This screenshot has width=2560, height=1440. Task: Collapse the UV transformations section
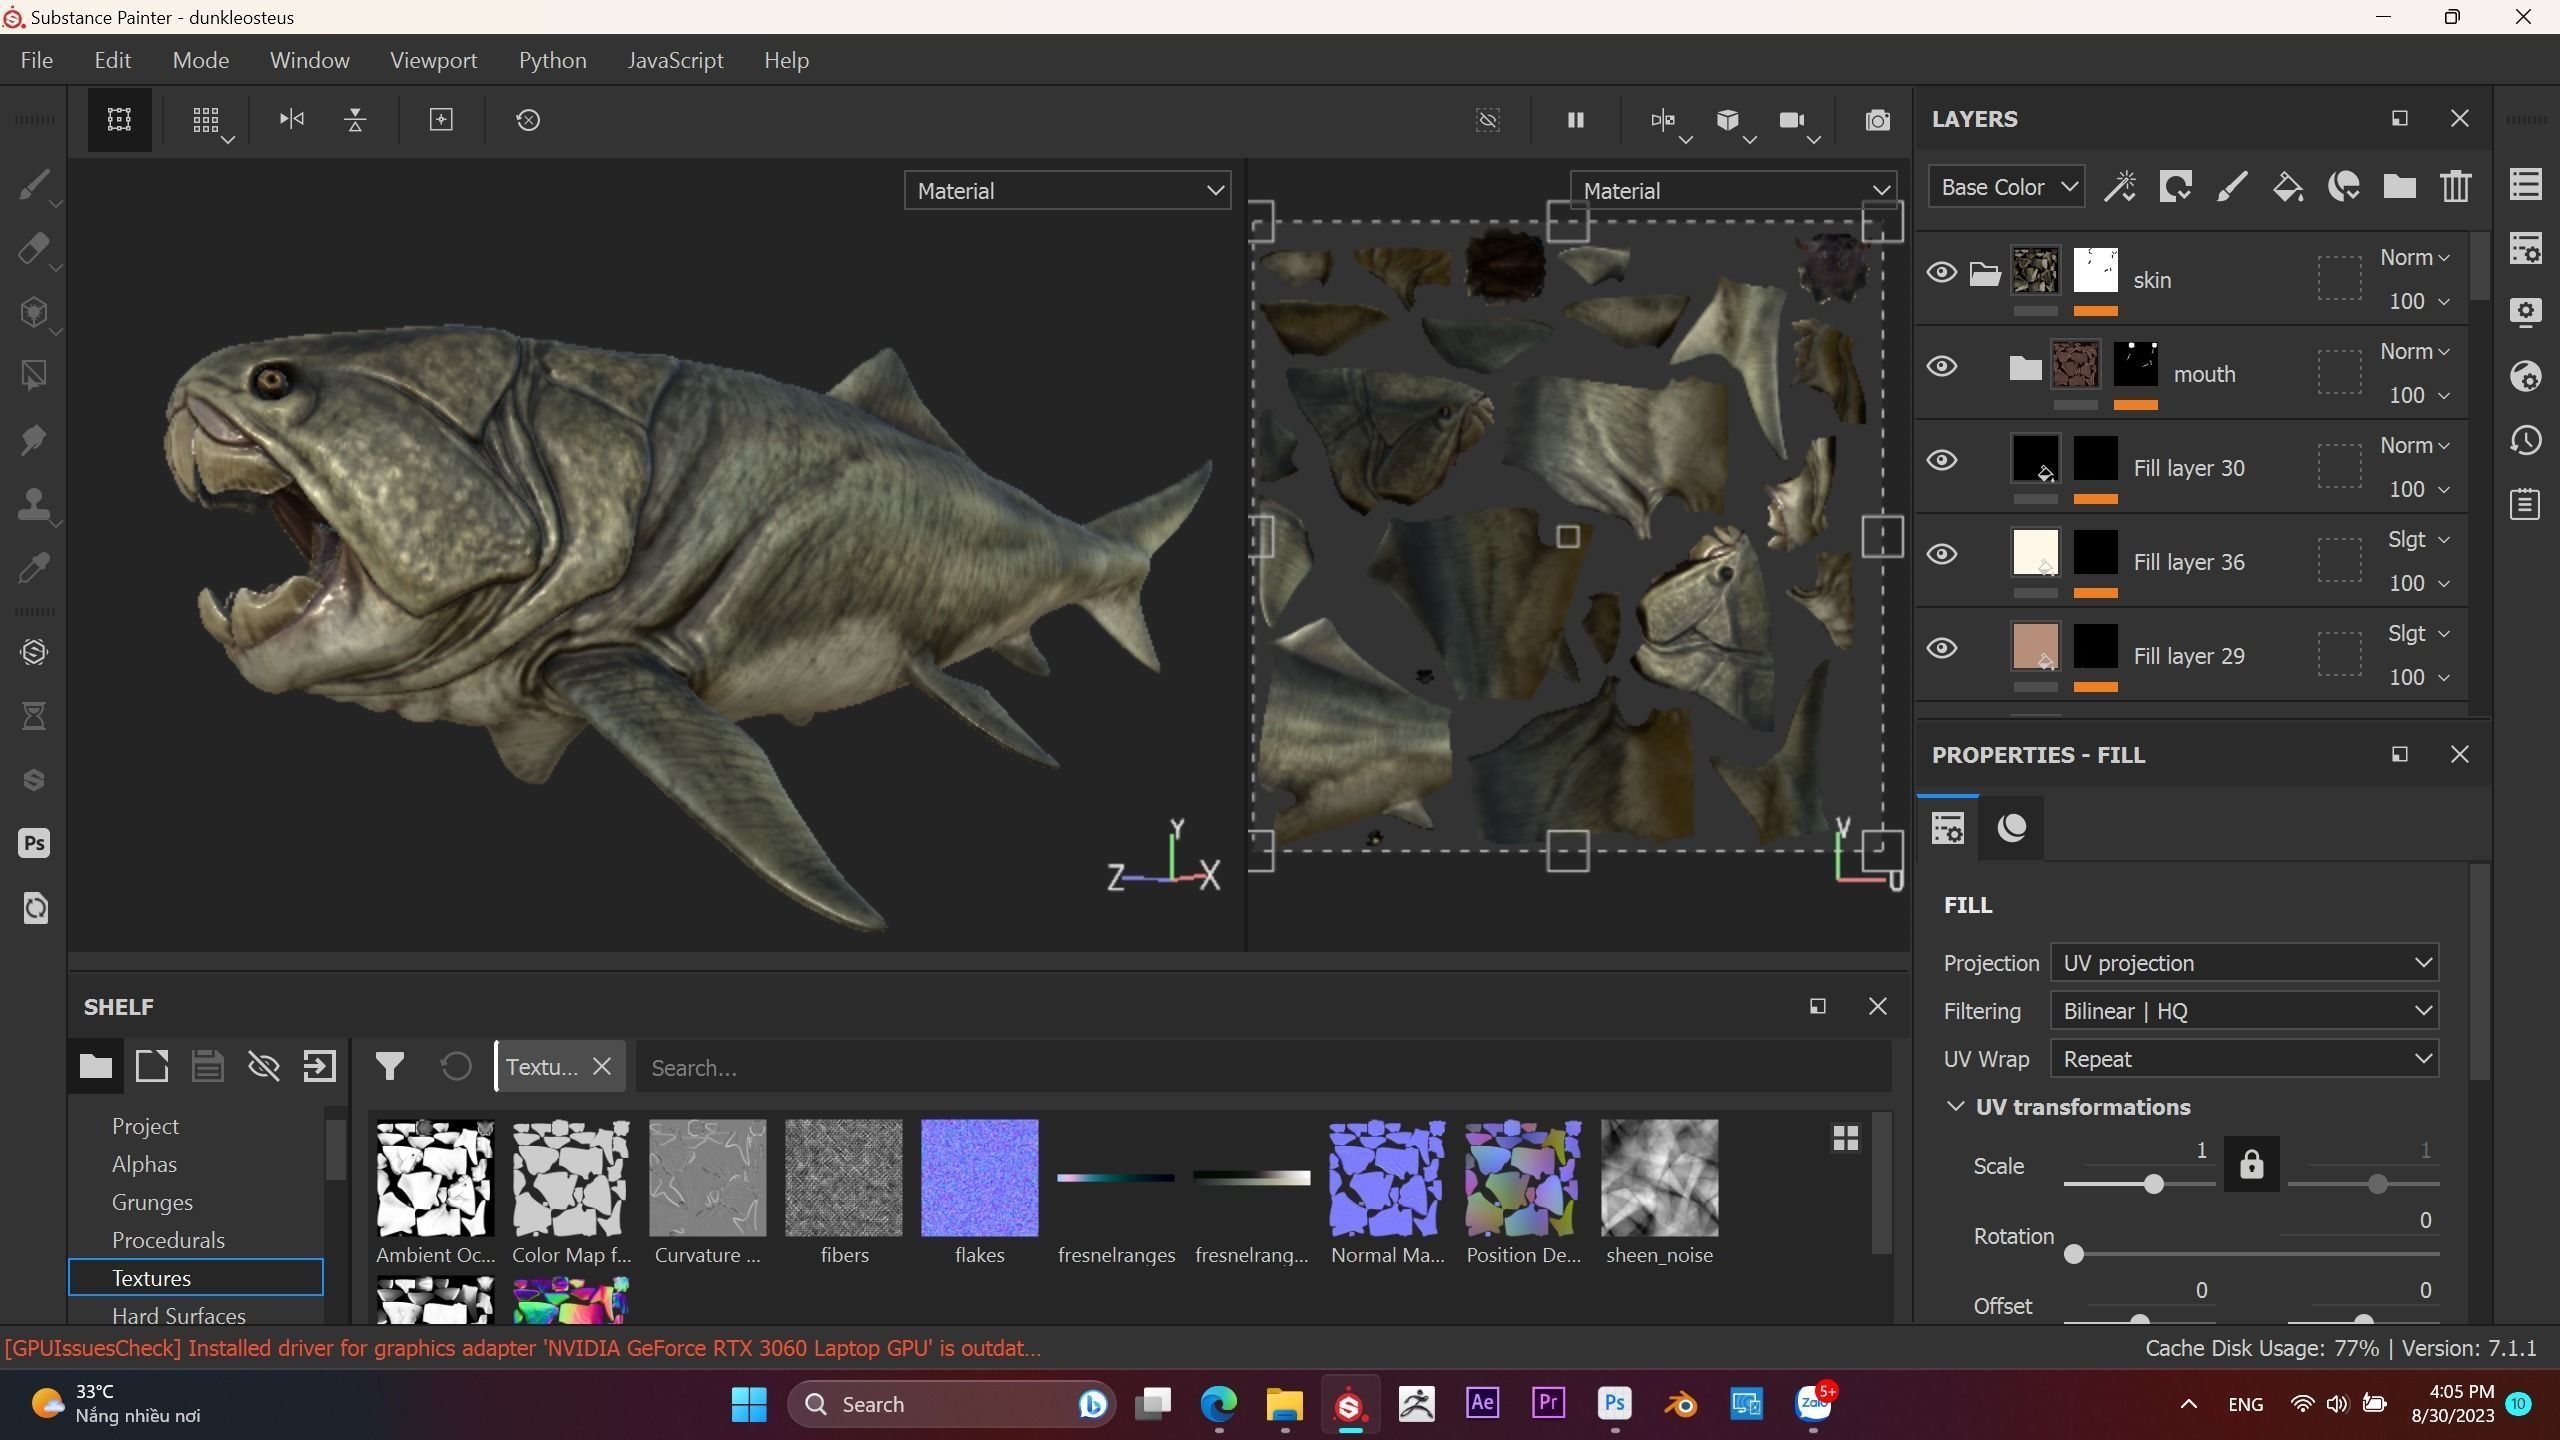1955,1106
